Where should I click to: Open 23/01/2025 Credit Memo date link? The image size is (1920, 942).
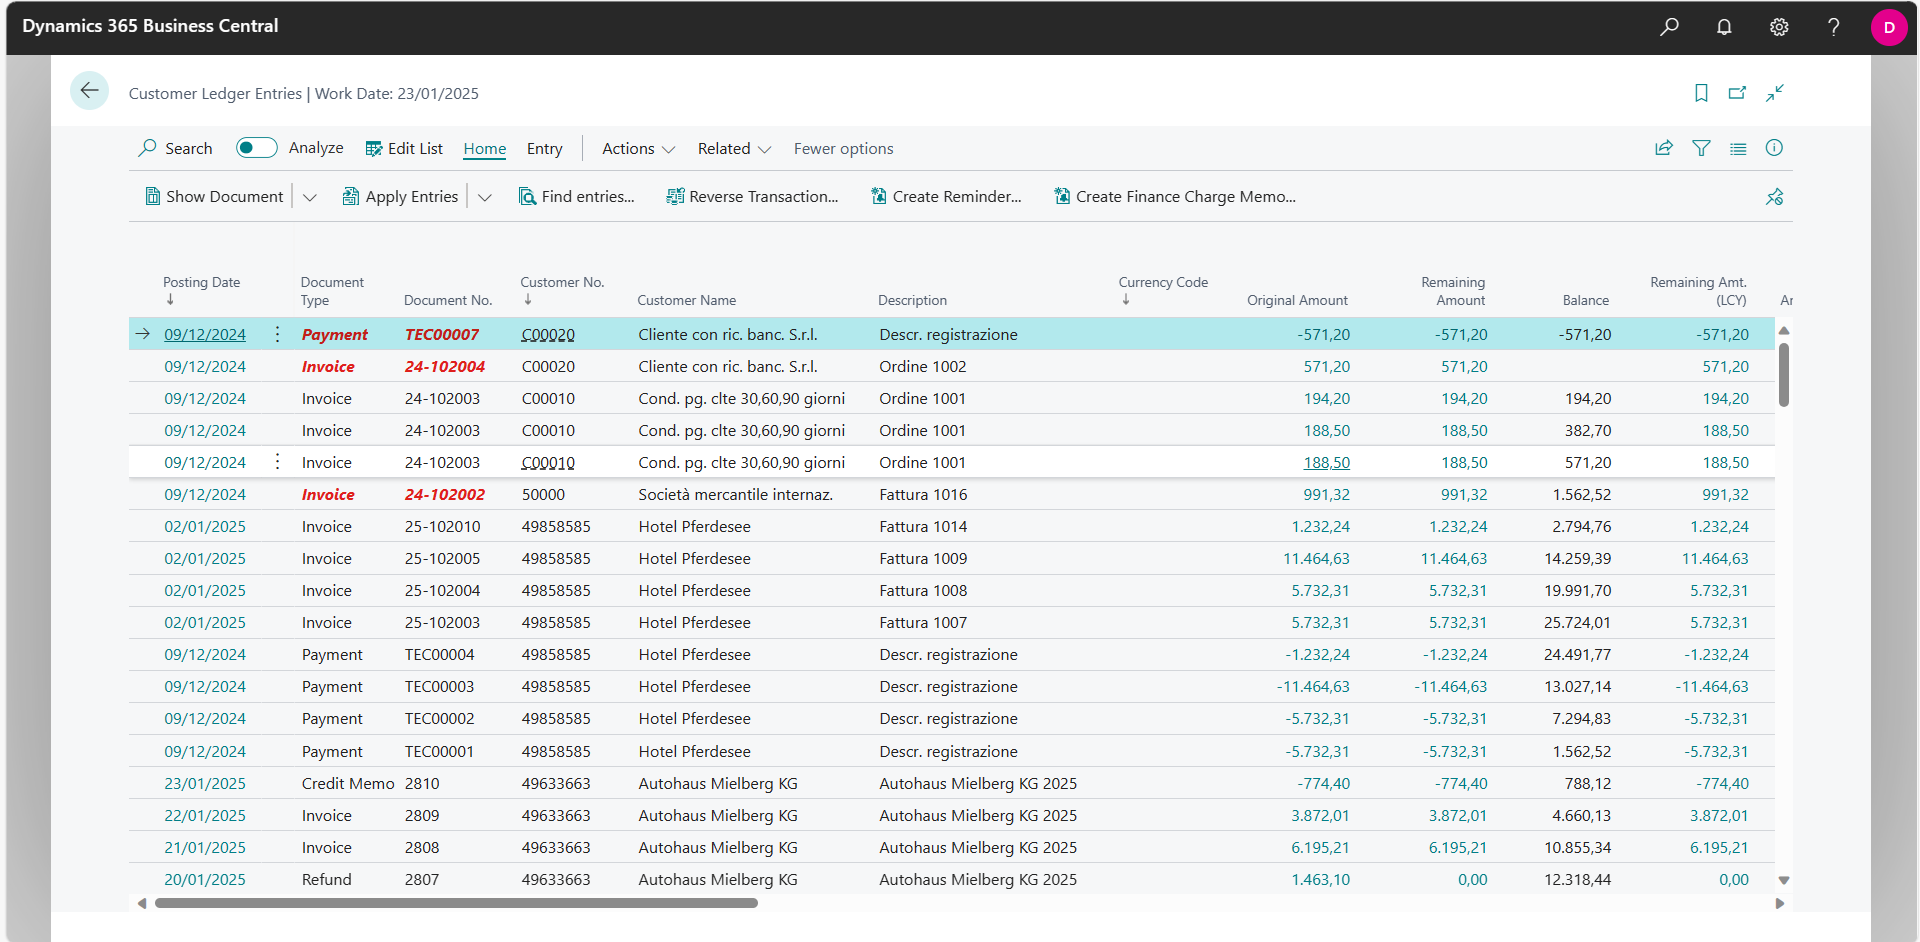point(205,783)
